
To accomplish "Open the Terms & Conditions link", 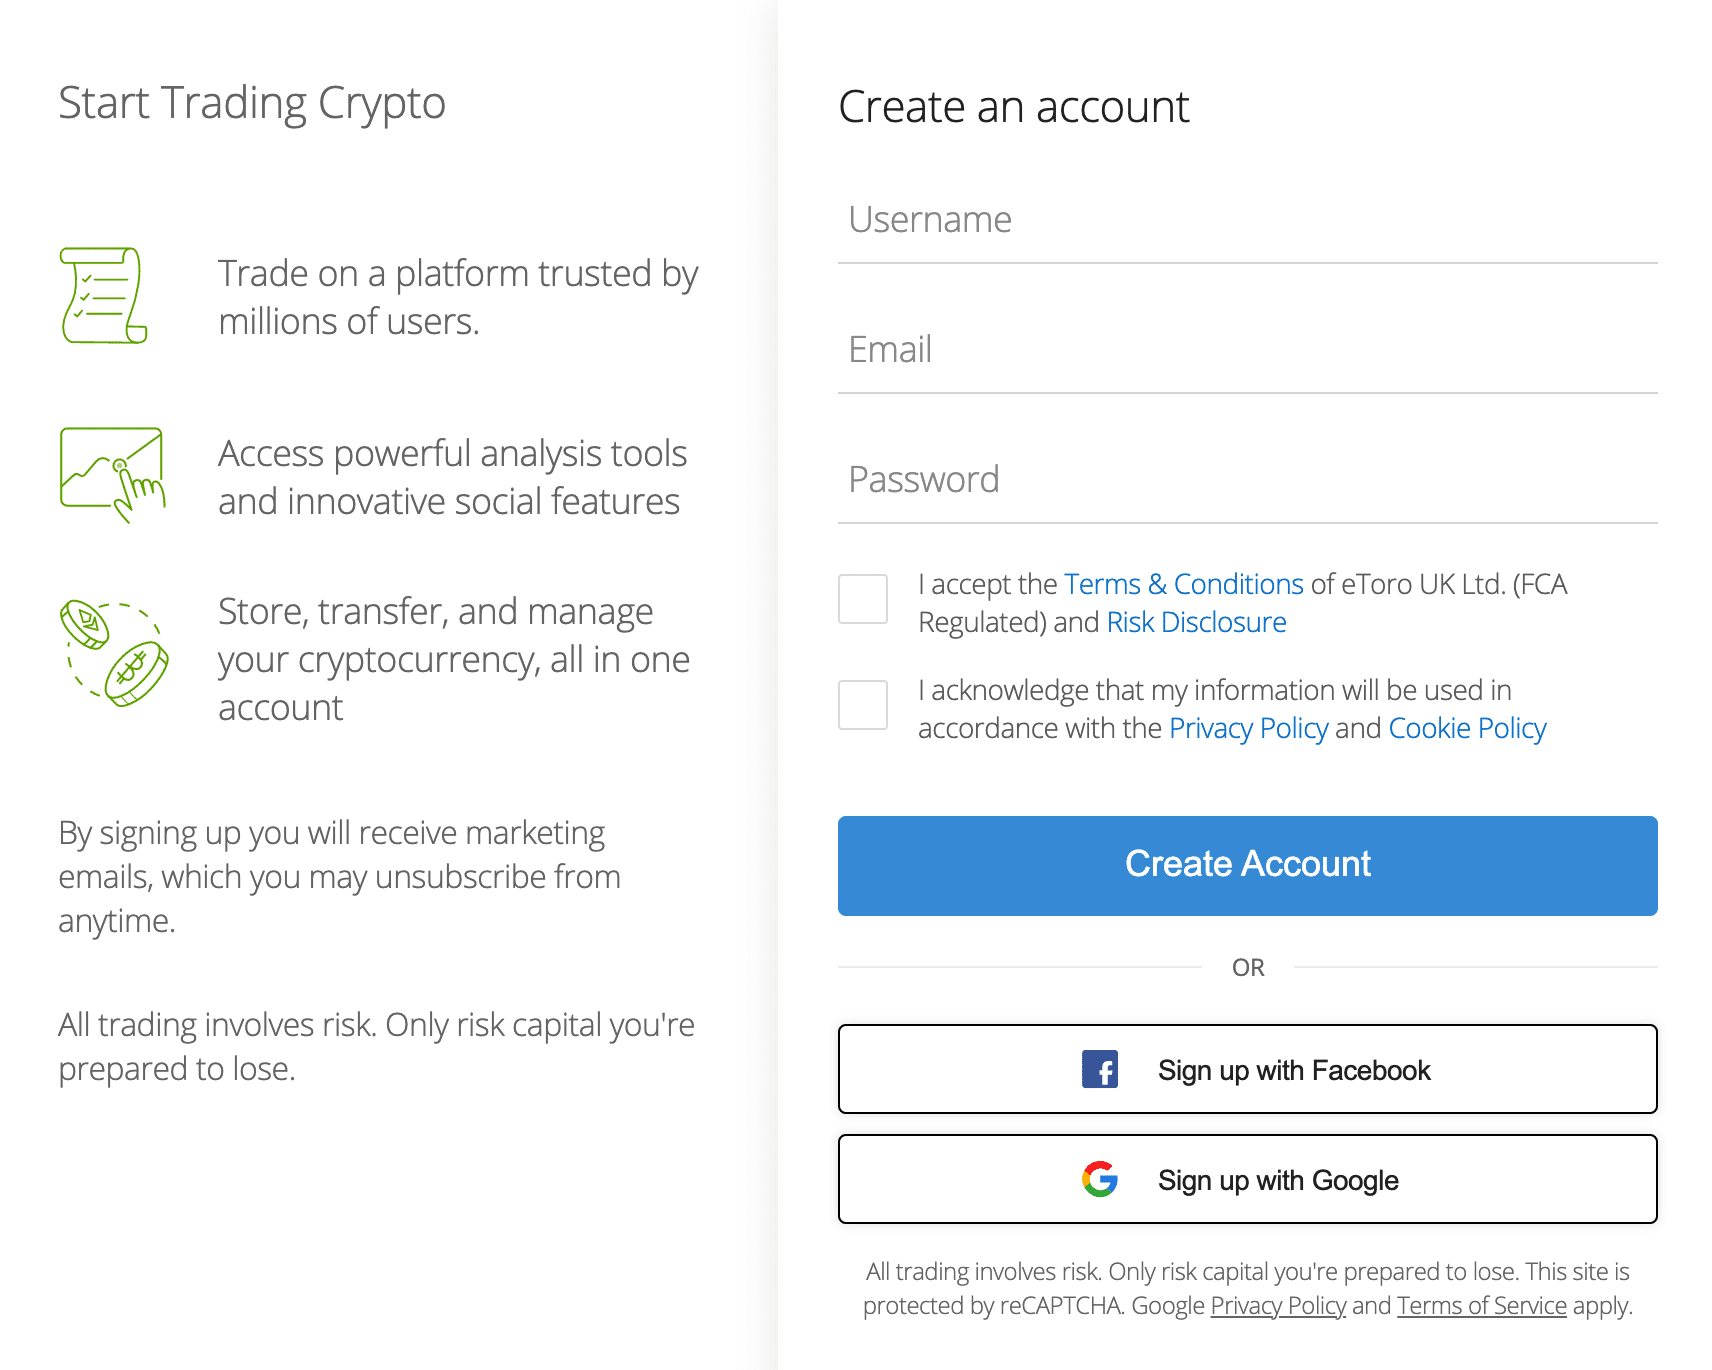I will click(x=1184, y=584).
